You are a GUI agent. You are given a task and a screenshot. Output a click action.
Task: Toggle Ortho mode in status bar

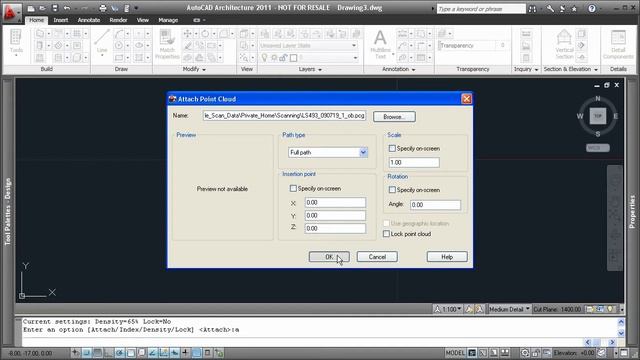(x=109, y=353)
